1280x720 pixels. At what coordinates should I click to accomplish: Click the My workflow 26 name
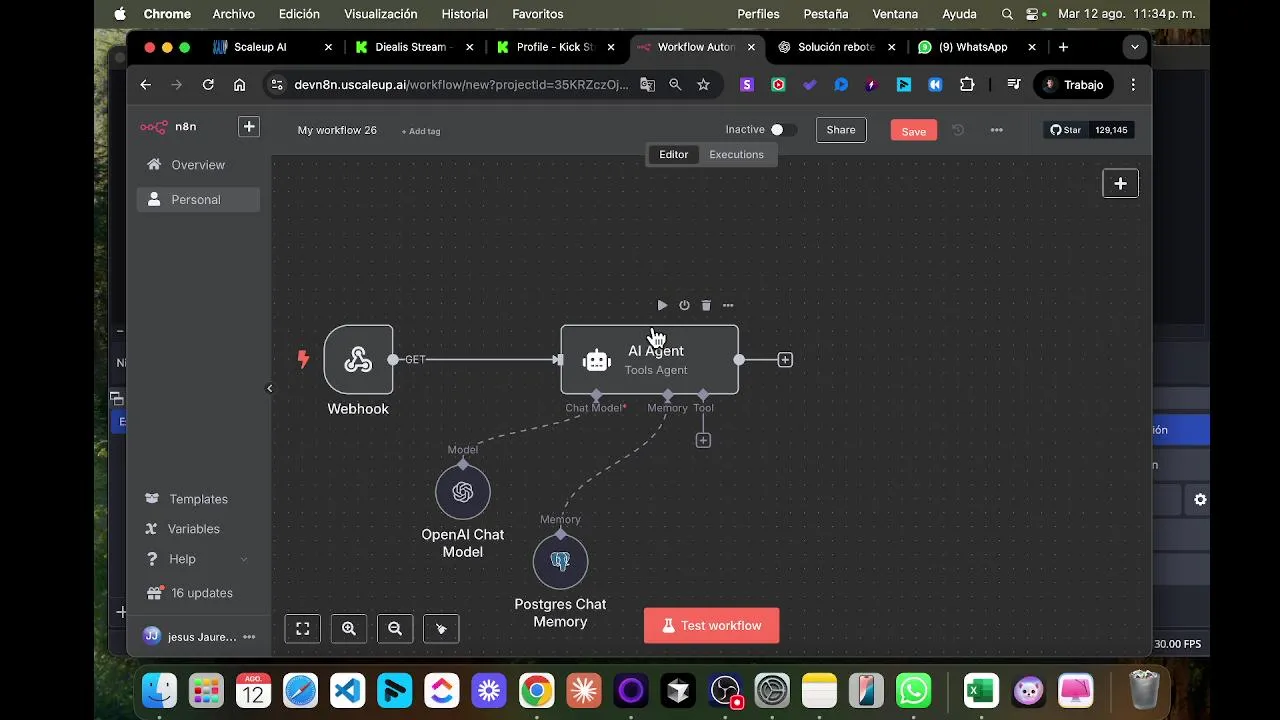coord(337,130)
